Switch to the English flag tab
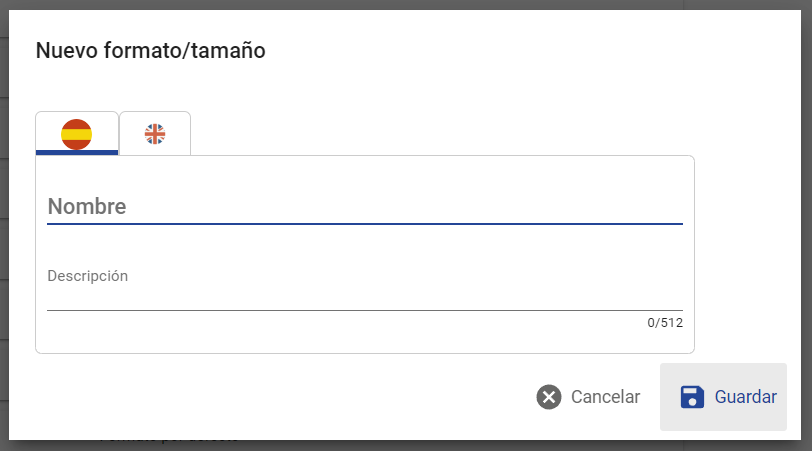812x451 pixels. [155, 133]
